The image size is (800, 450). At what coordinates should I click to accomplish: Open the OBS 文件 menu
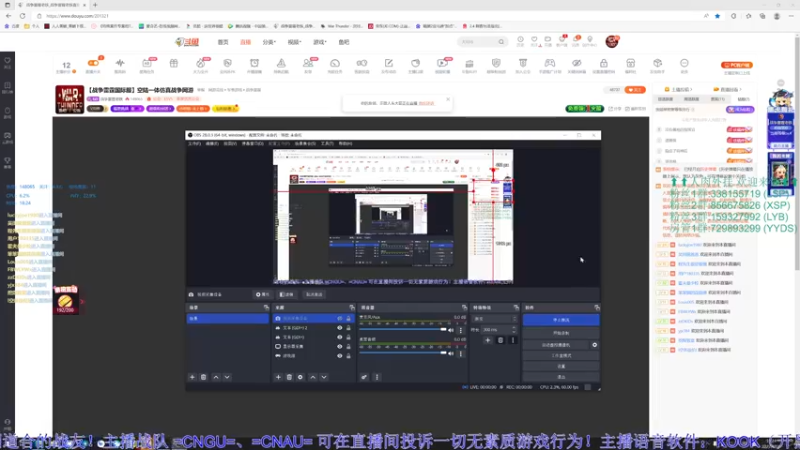click(194, 144)
